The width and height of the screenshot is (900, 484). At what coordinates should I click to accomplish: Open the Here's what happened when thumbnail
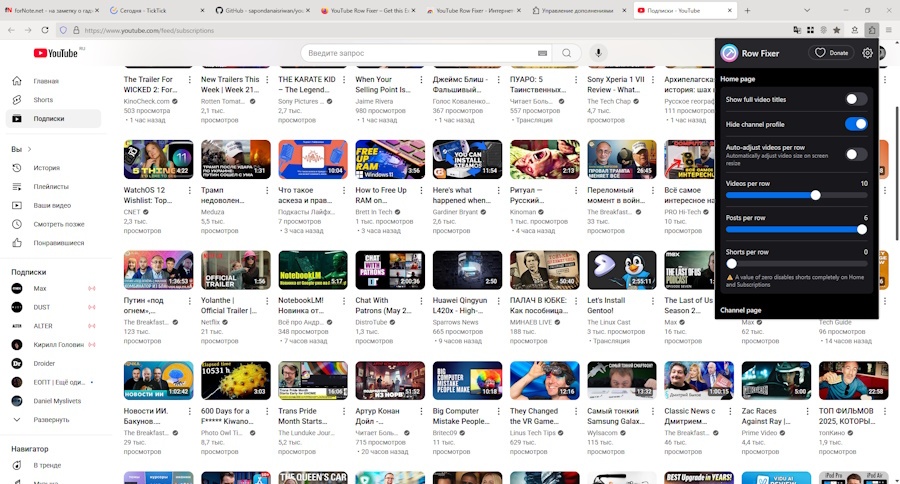pos(467,159)
